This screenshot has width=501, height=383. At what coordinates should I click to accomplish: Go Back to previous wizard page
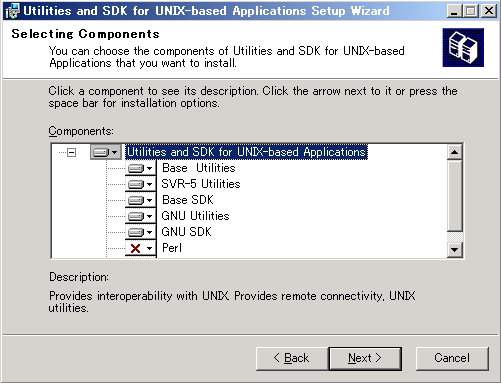click(x=292, y=359)
